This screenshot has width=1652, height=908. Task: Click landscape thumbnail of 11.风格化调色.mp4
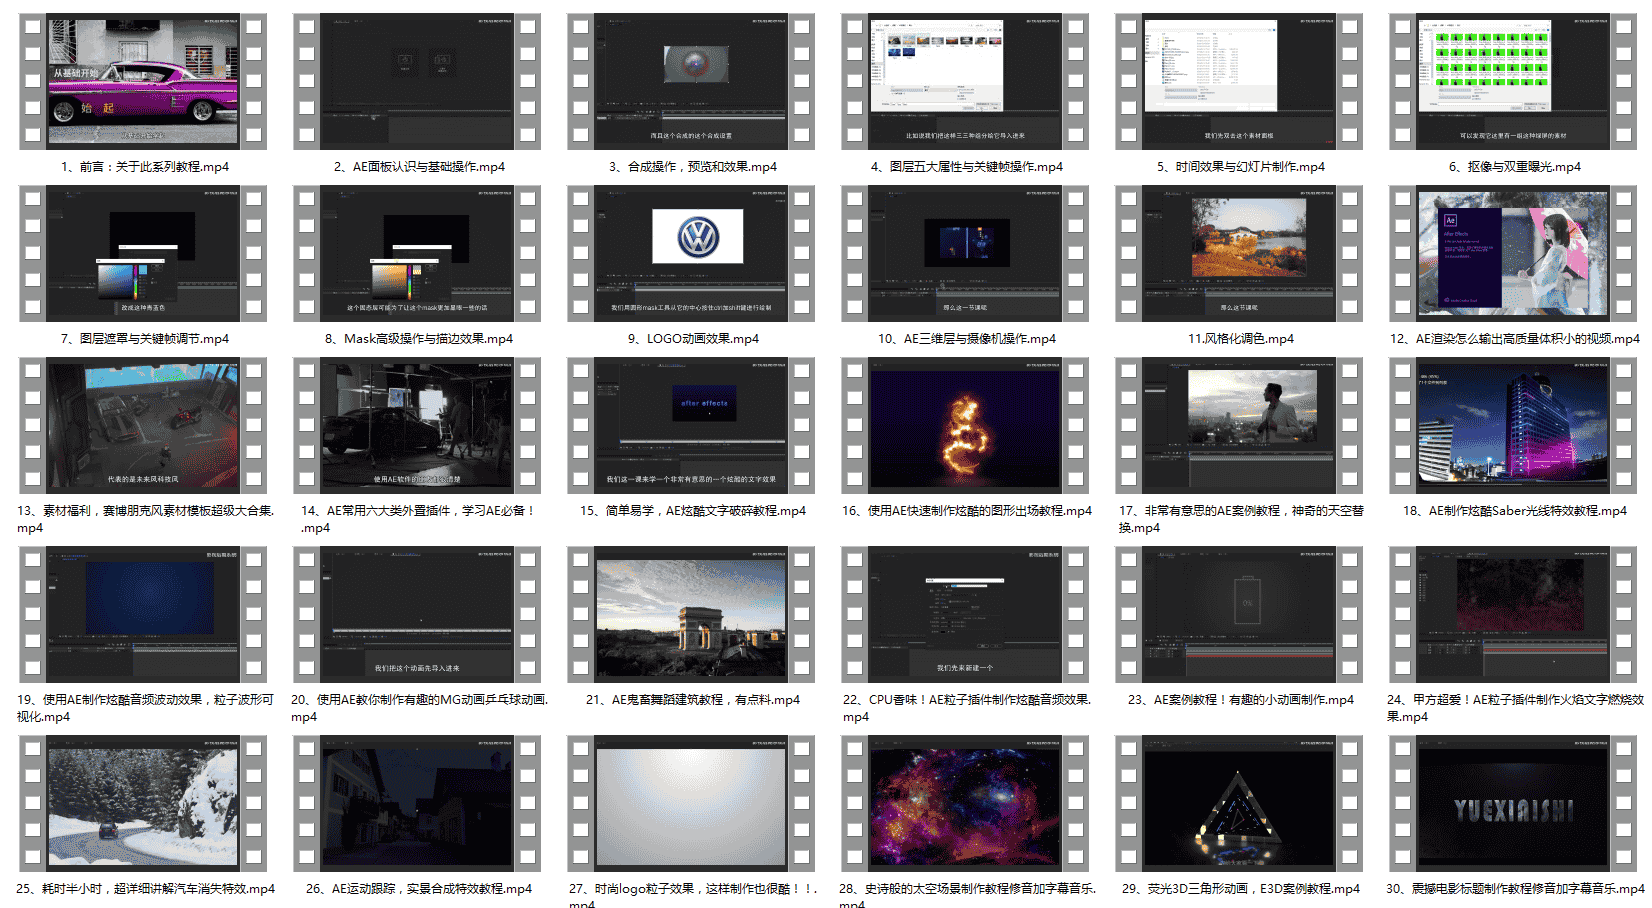tap(1239, 254)
